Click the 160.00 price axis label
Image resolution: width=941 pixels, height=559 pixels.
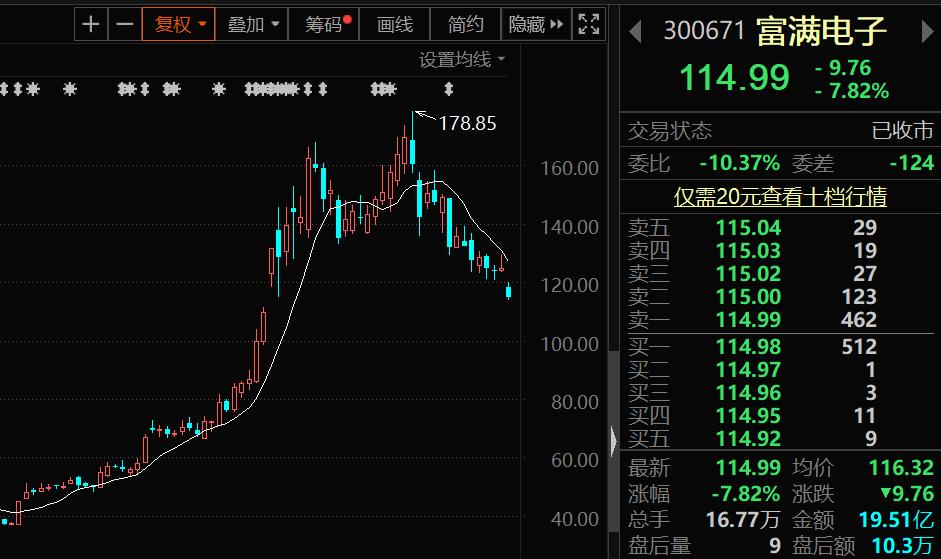coord(569,168)
